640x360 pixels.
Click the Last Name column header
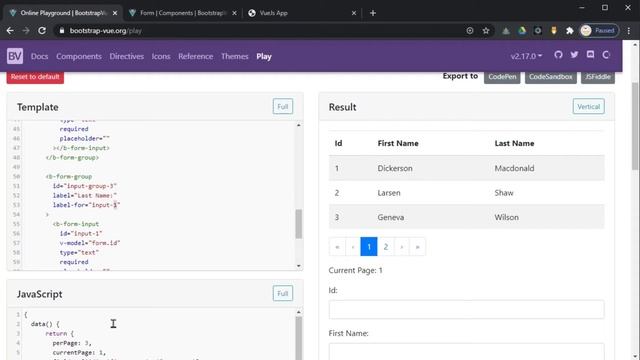[x=514, y=143]
